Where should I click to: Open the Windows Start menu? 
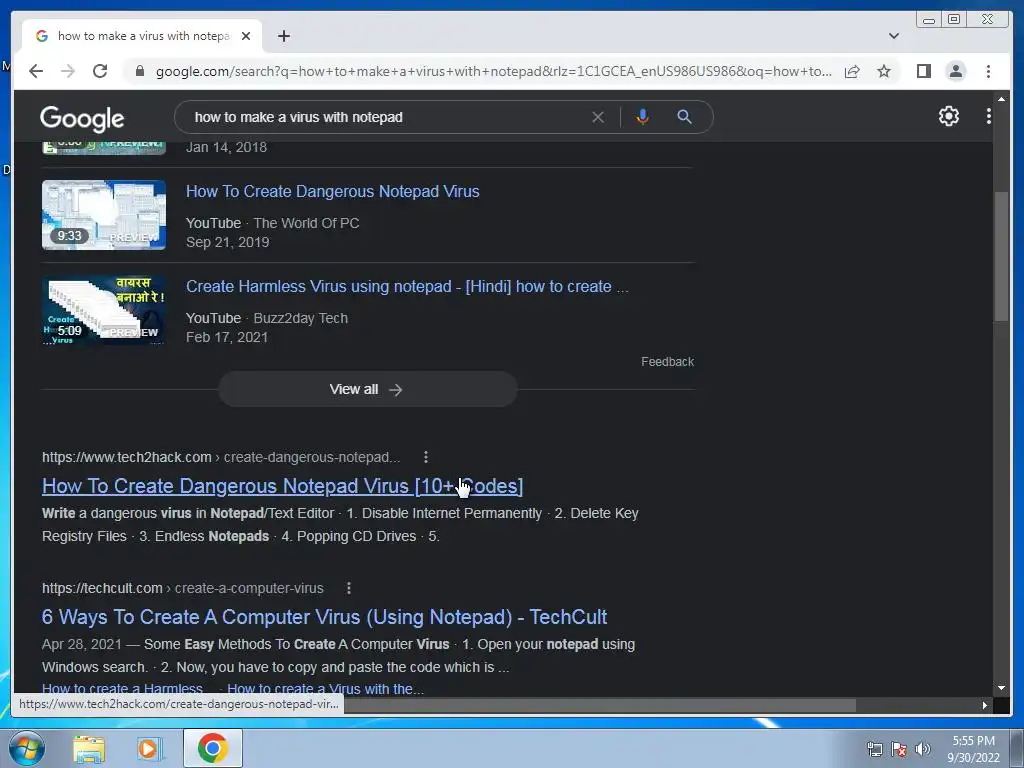(x=26, y=748)
